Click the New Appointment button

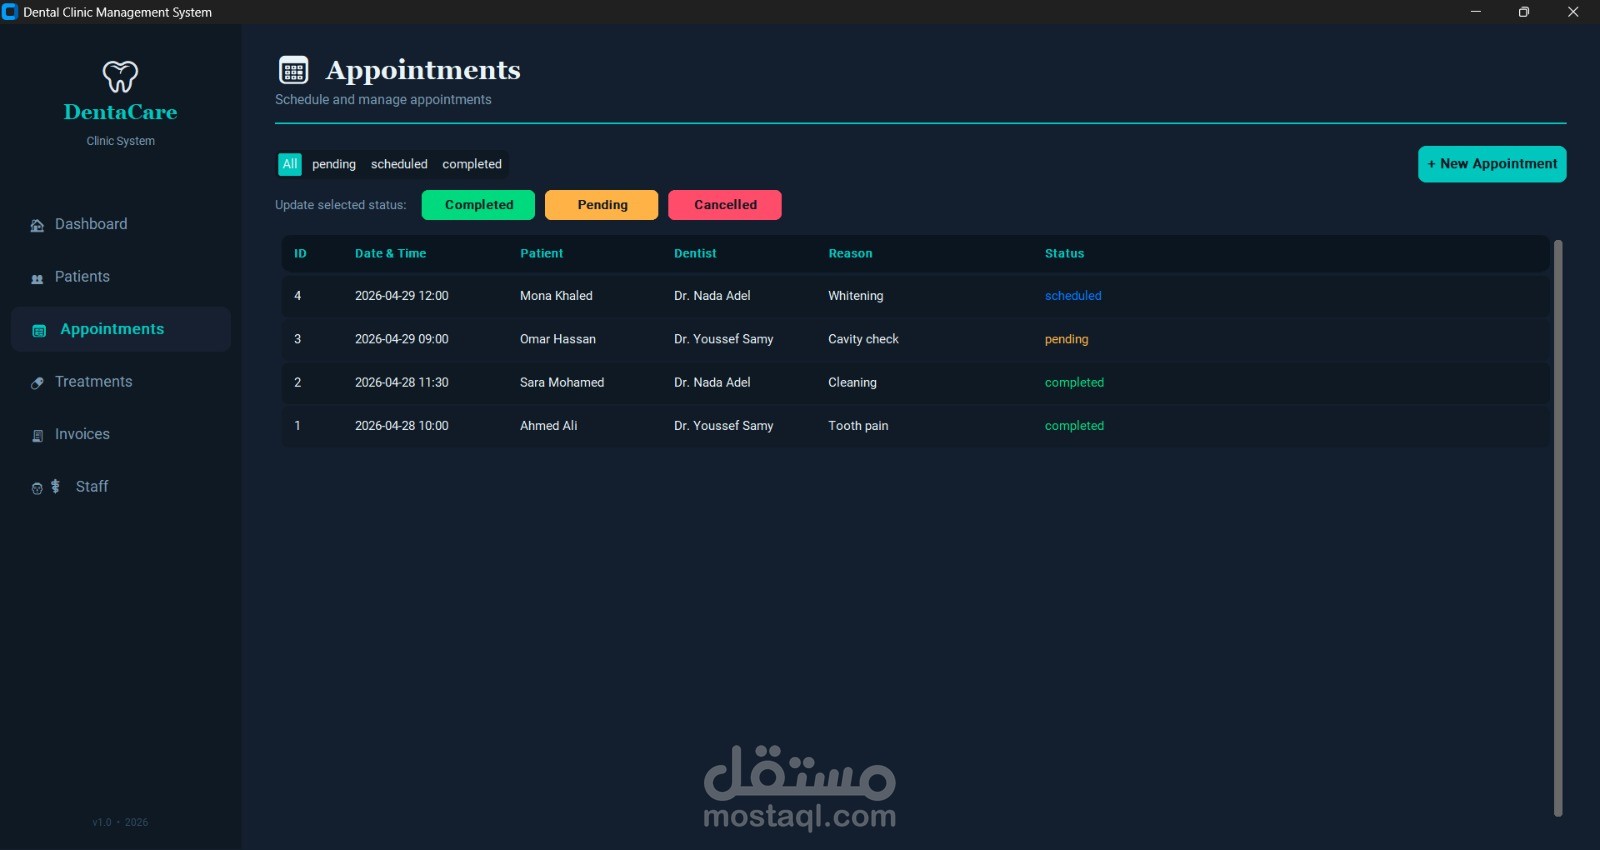[x=1492, y=164]
